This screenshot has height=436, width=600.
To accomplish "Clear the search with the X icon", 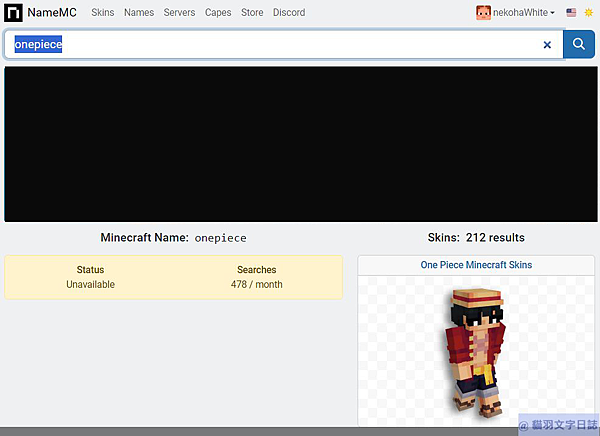I will tap(547, 45).
